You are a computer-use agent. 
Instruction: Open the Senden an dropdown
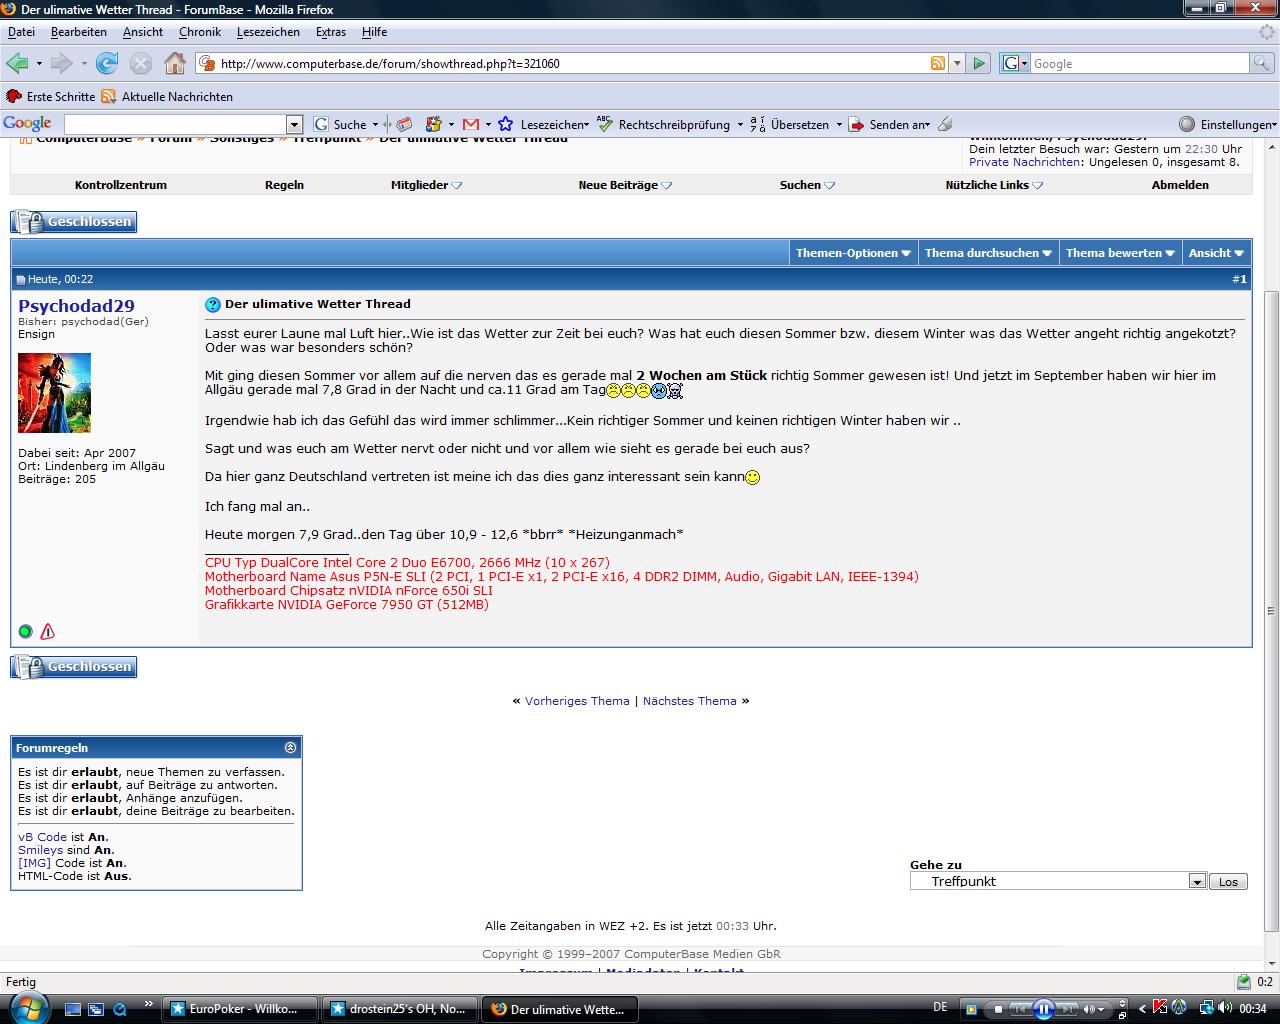889,124
